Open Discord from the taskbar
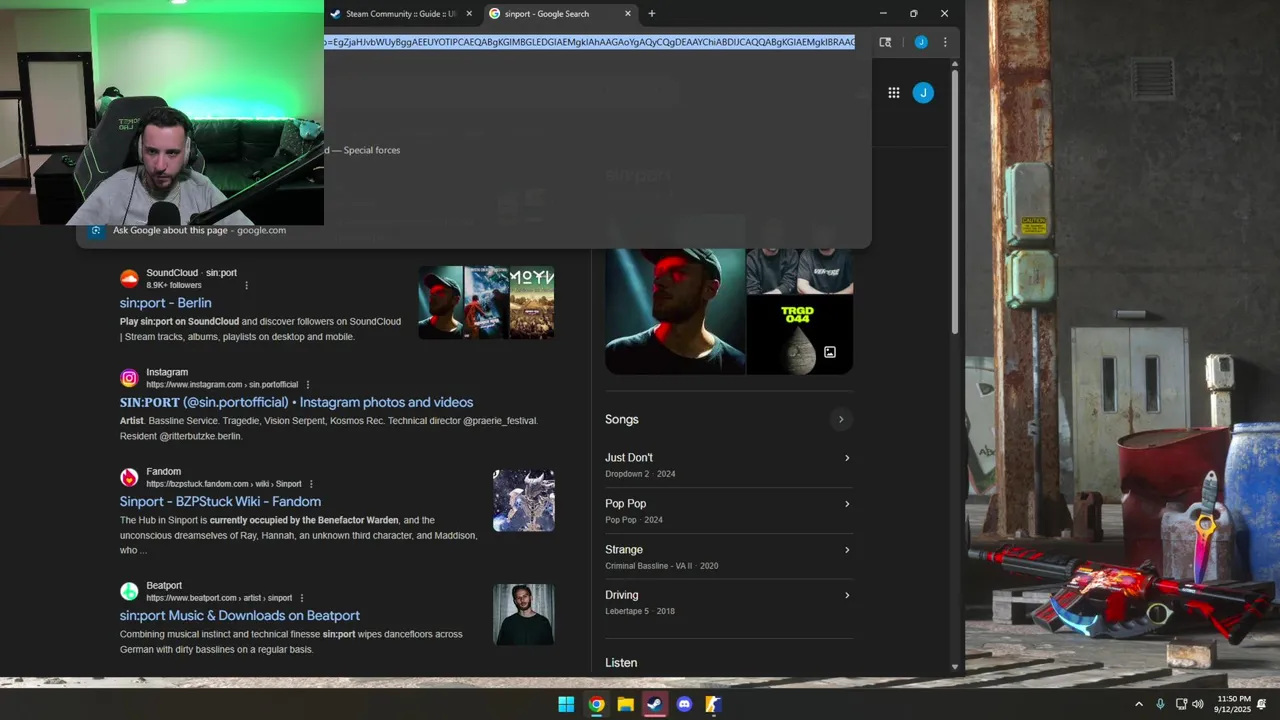Image resolution: width=1280 pixels, height=720 pixels. [x=684, y=704]
